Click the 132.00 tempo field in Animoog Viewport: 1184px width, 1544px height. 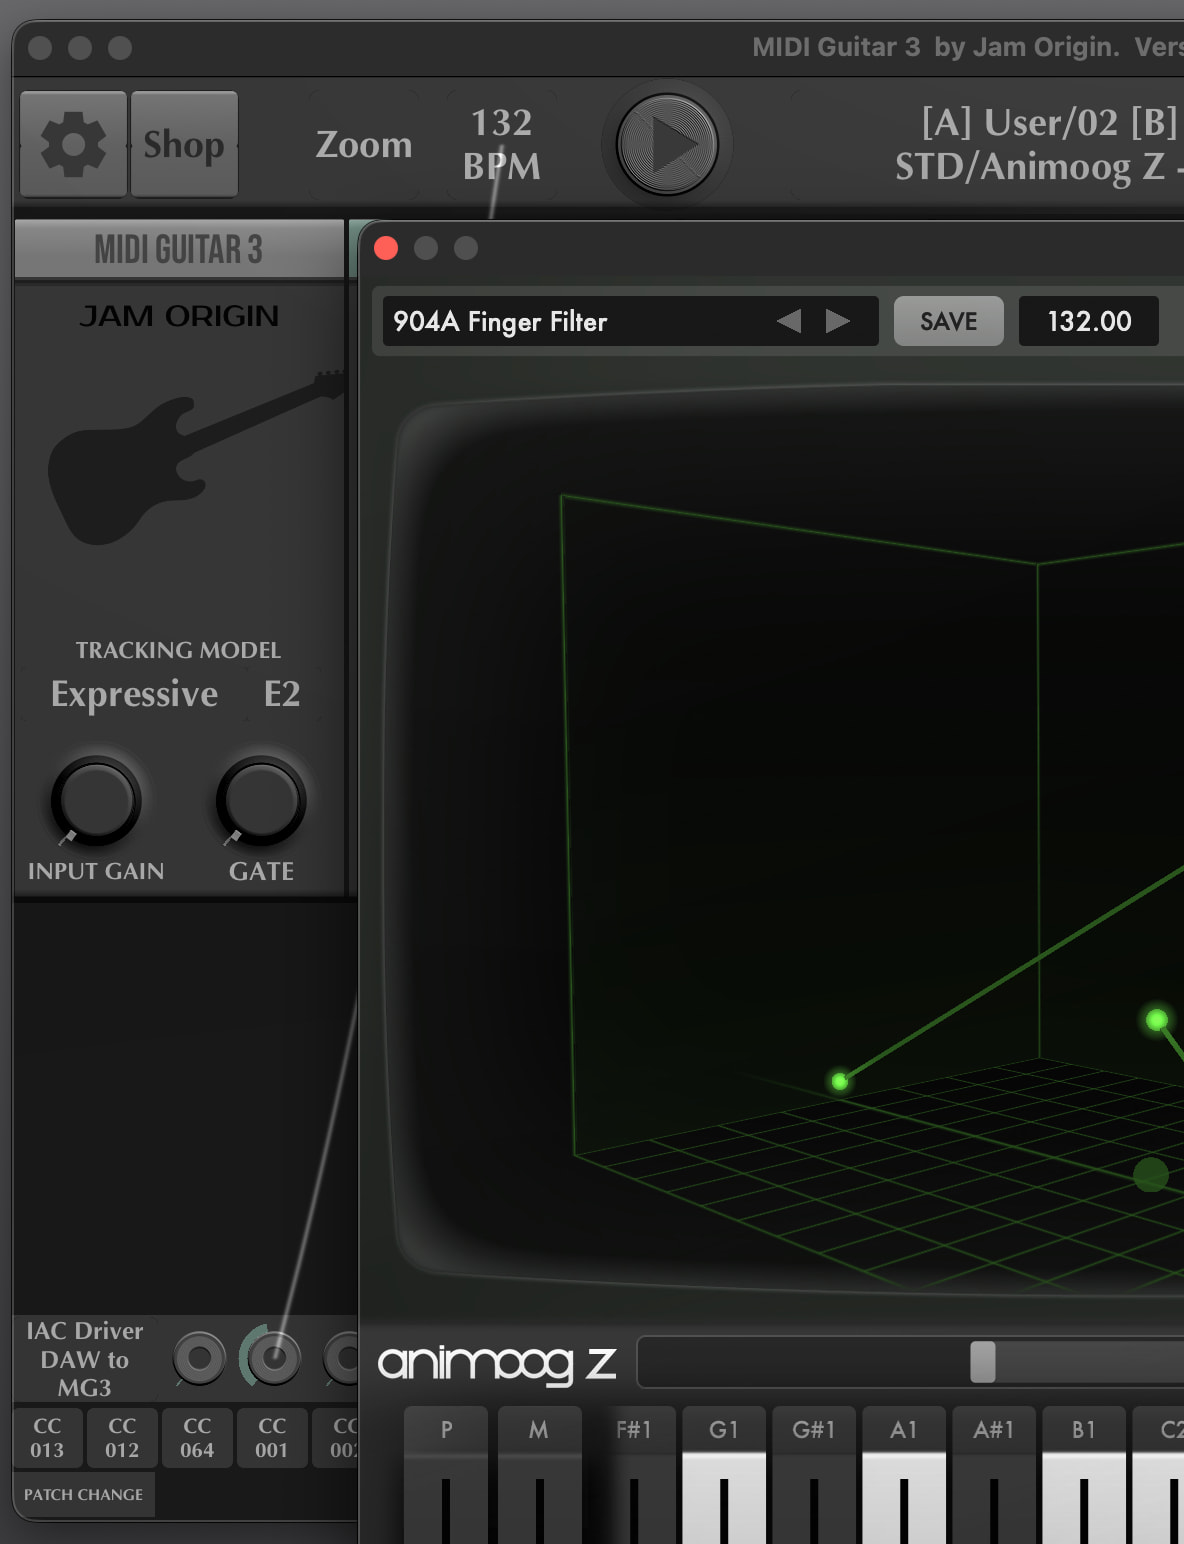[x=1088, y=321]
